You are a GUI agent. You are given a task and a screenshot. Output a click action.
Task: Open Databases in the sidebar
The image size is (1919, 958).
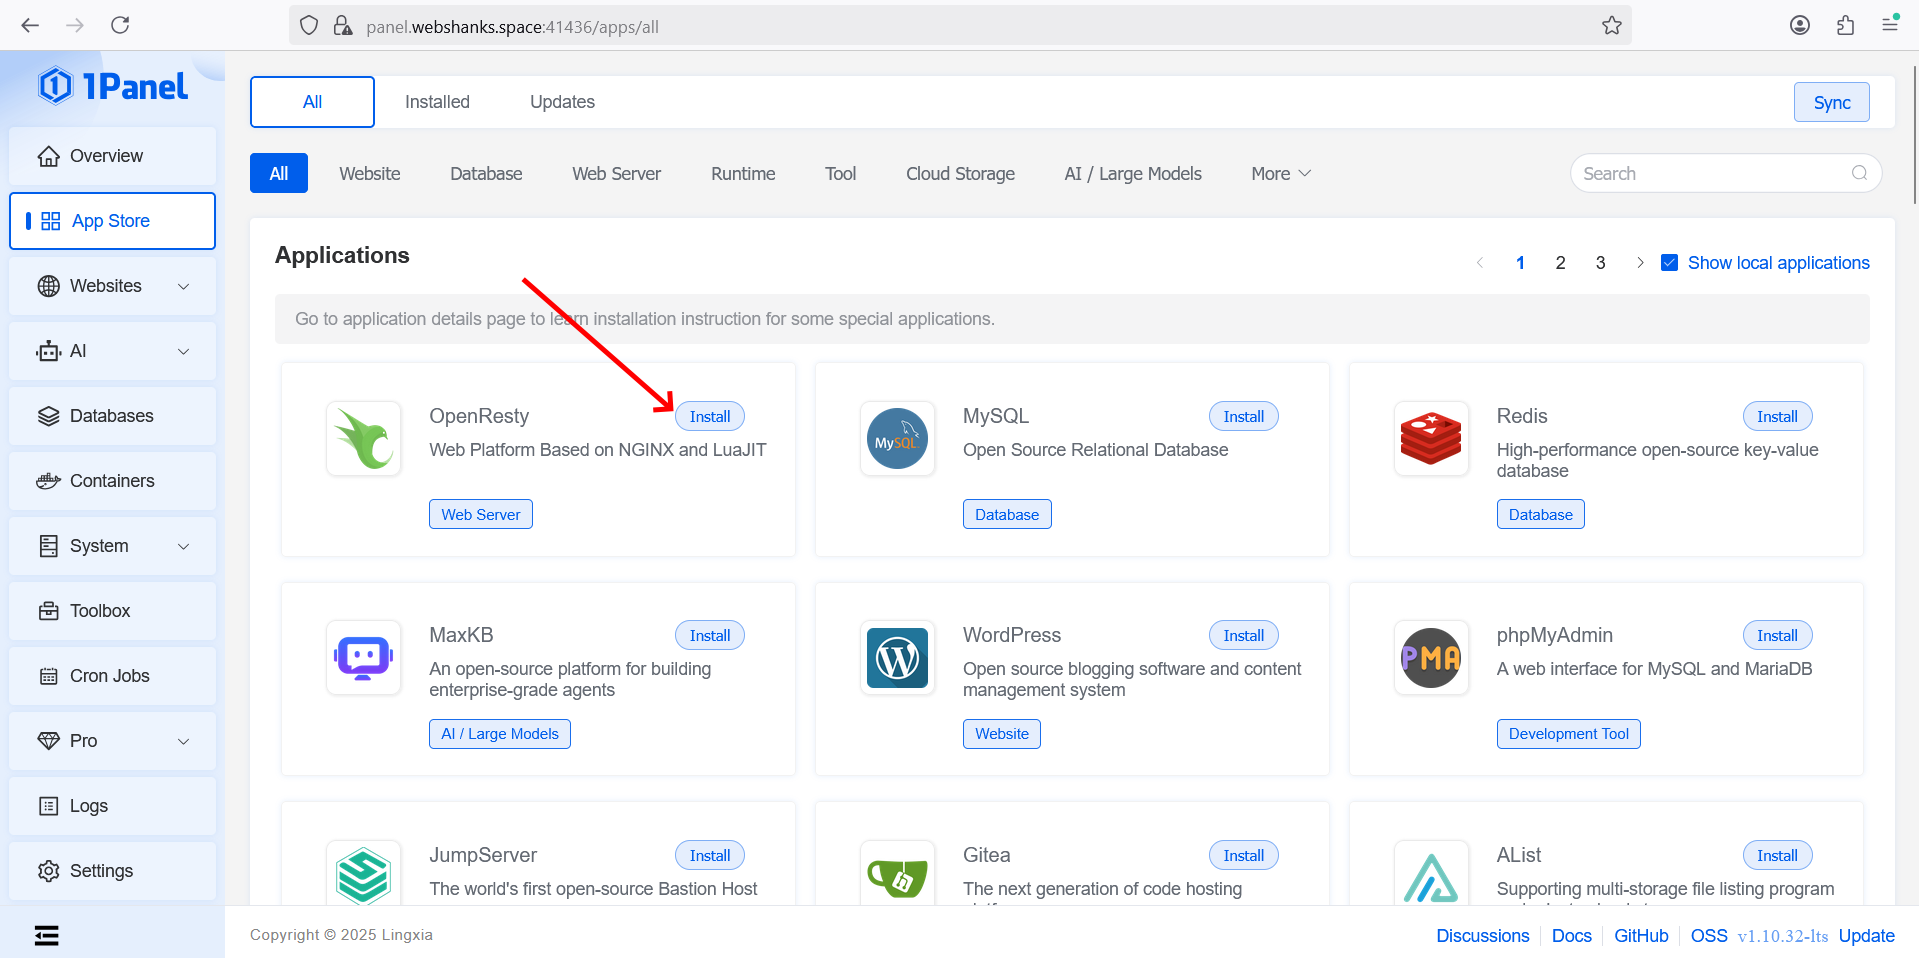point(112,416)
